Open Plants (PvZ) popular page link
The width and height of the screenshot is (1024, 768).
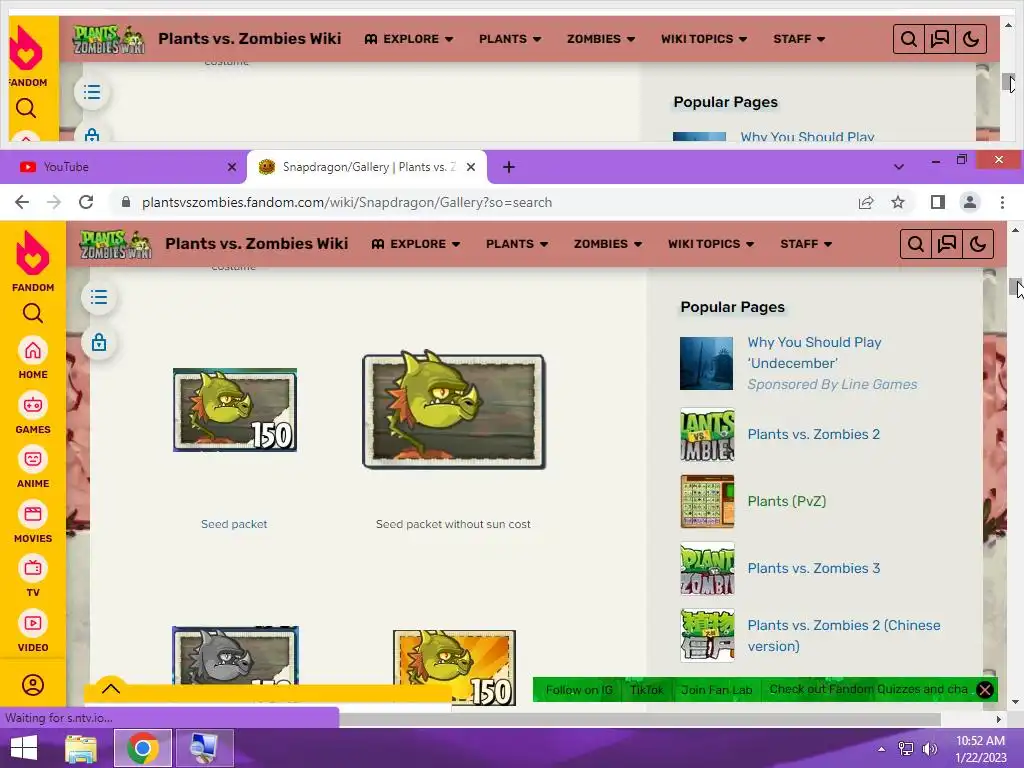(x=787, y=502)
